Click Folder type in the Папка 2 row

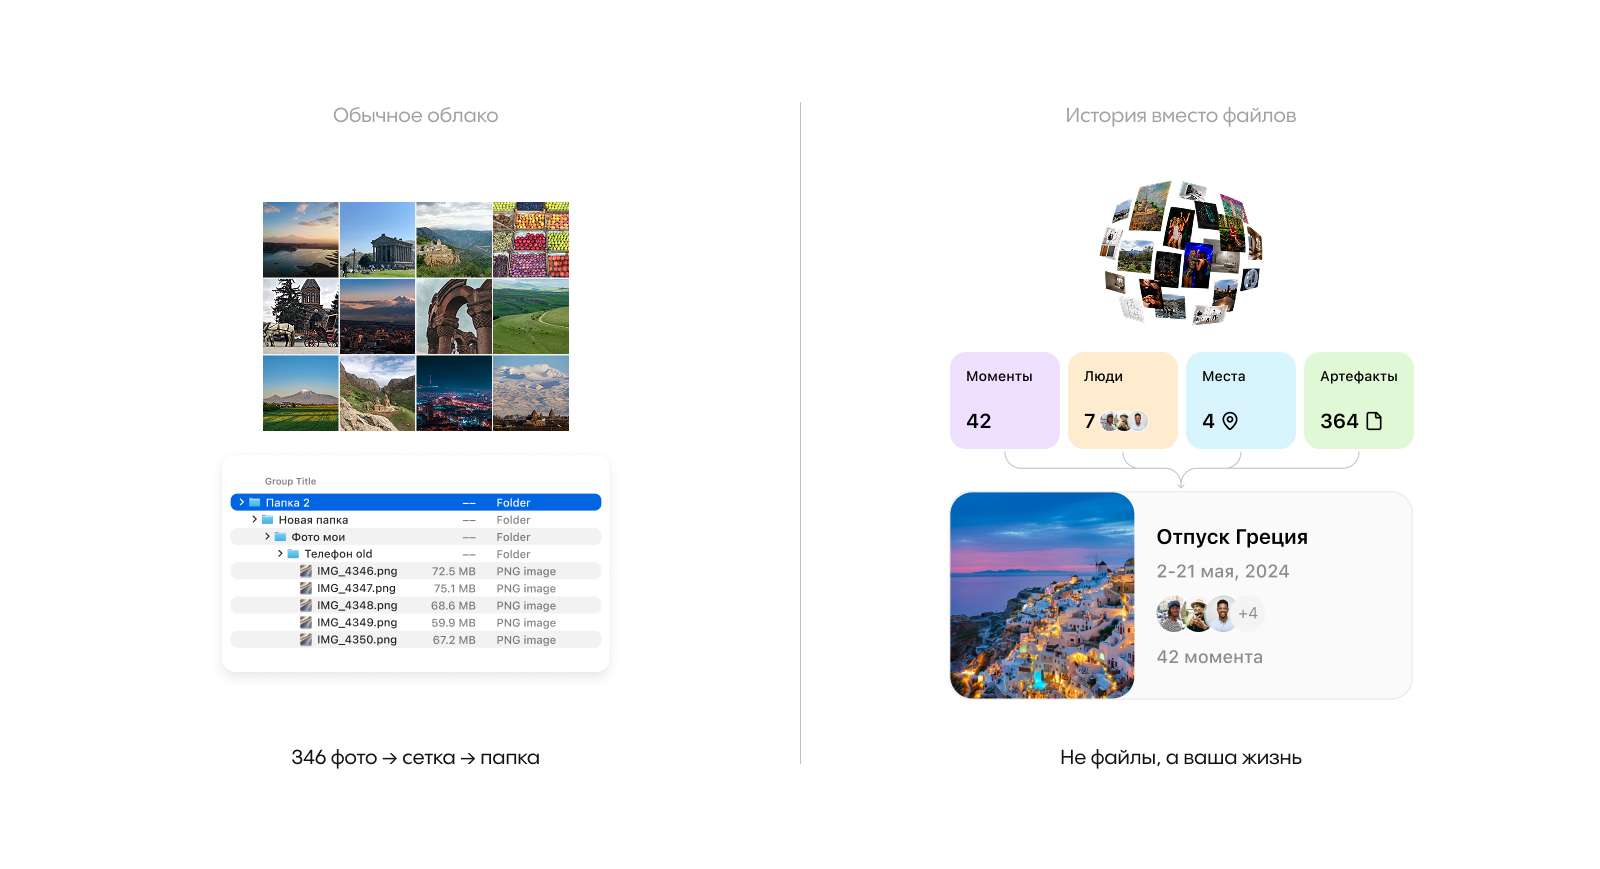click(513, 503)
